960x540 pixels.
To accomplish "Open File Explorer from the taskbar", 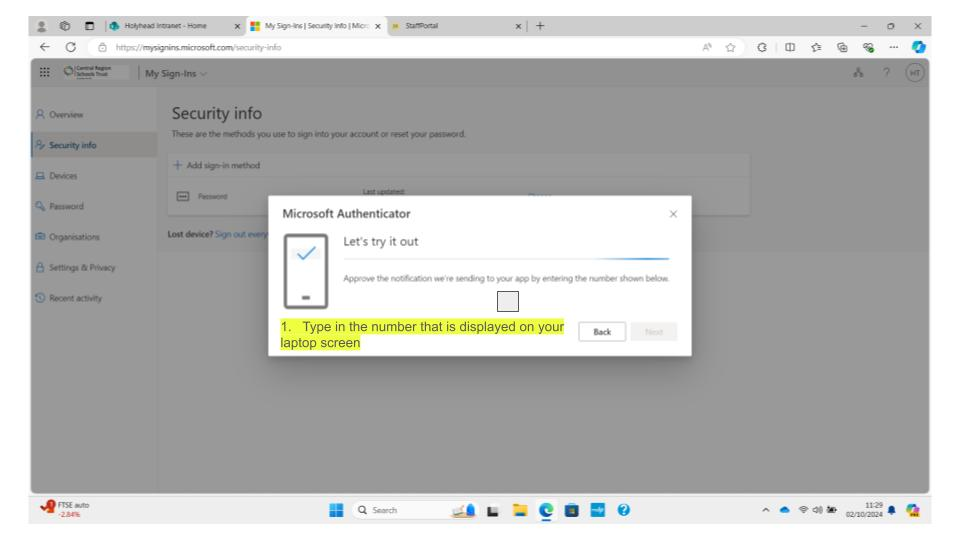I will 520,510.
